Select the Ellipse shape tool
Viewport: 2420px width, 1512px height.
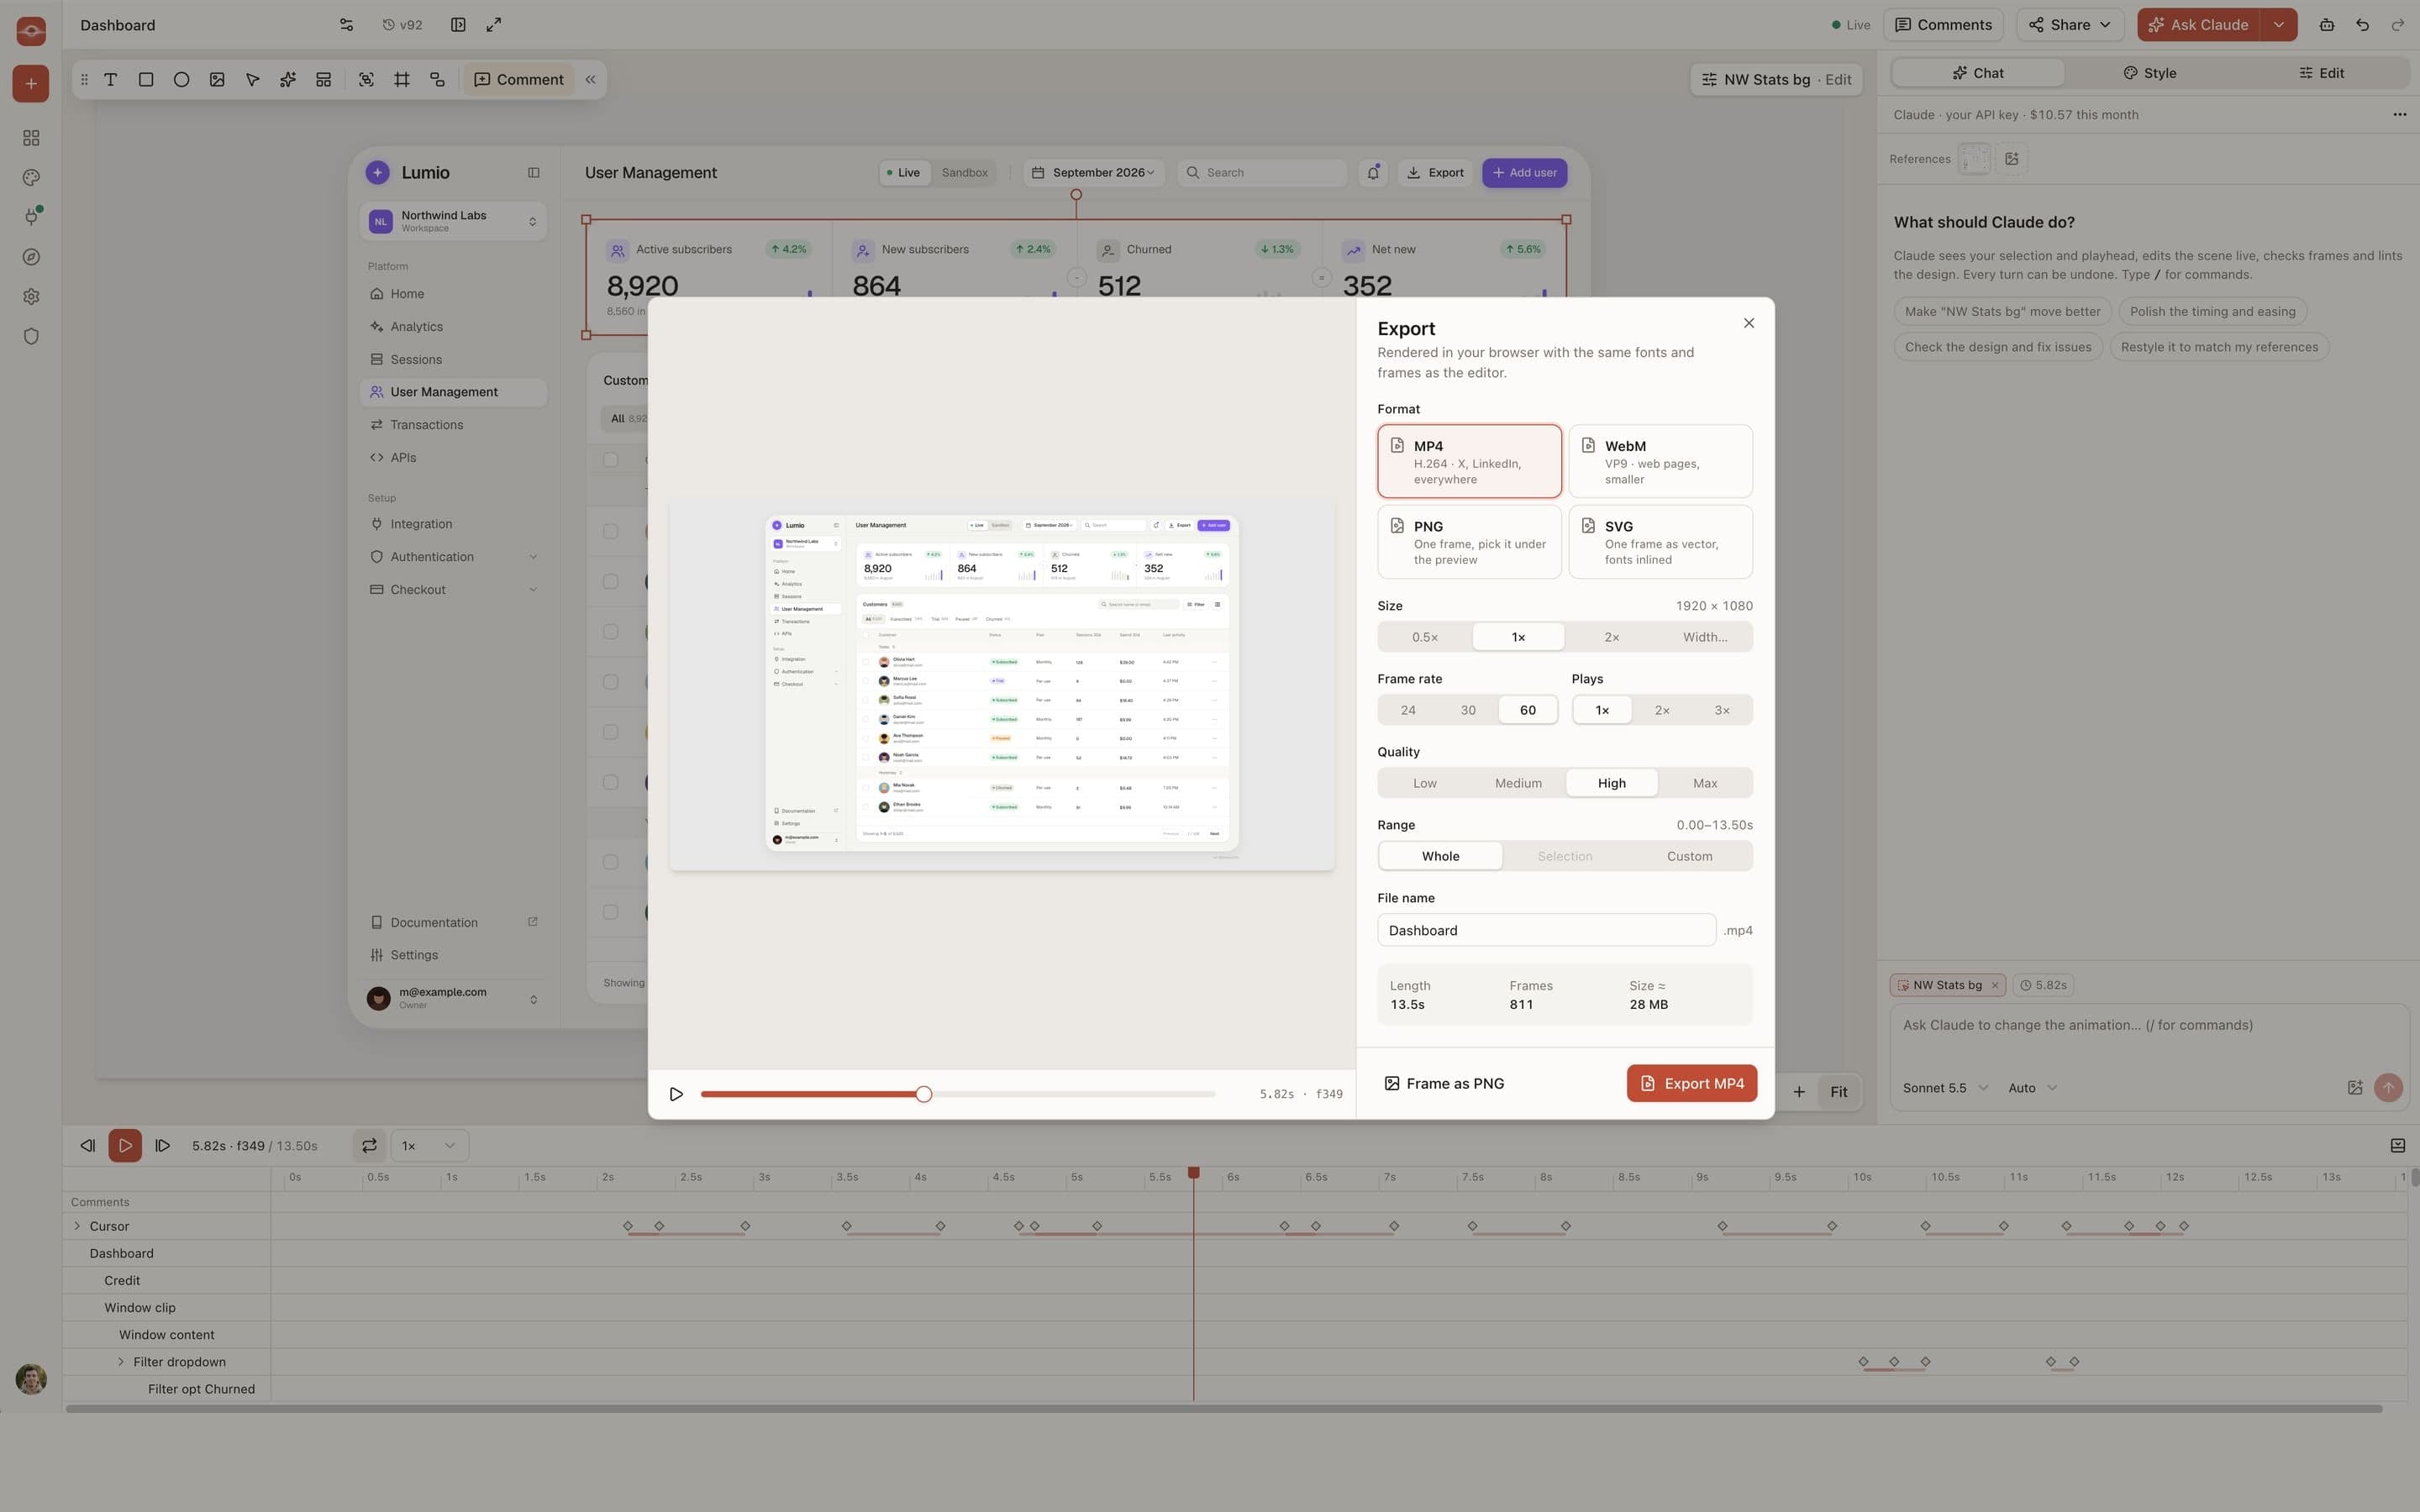181,80
